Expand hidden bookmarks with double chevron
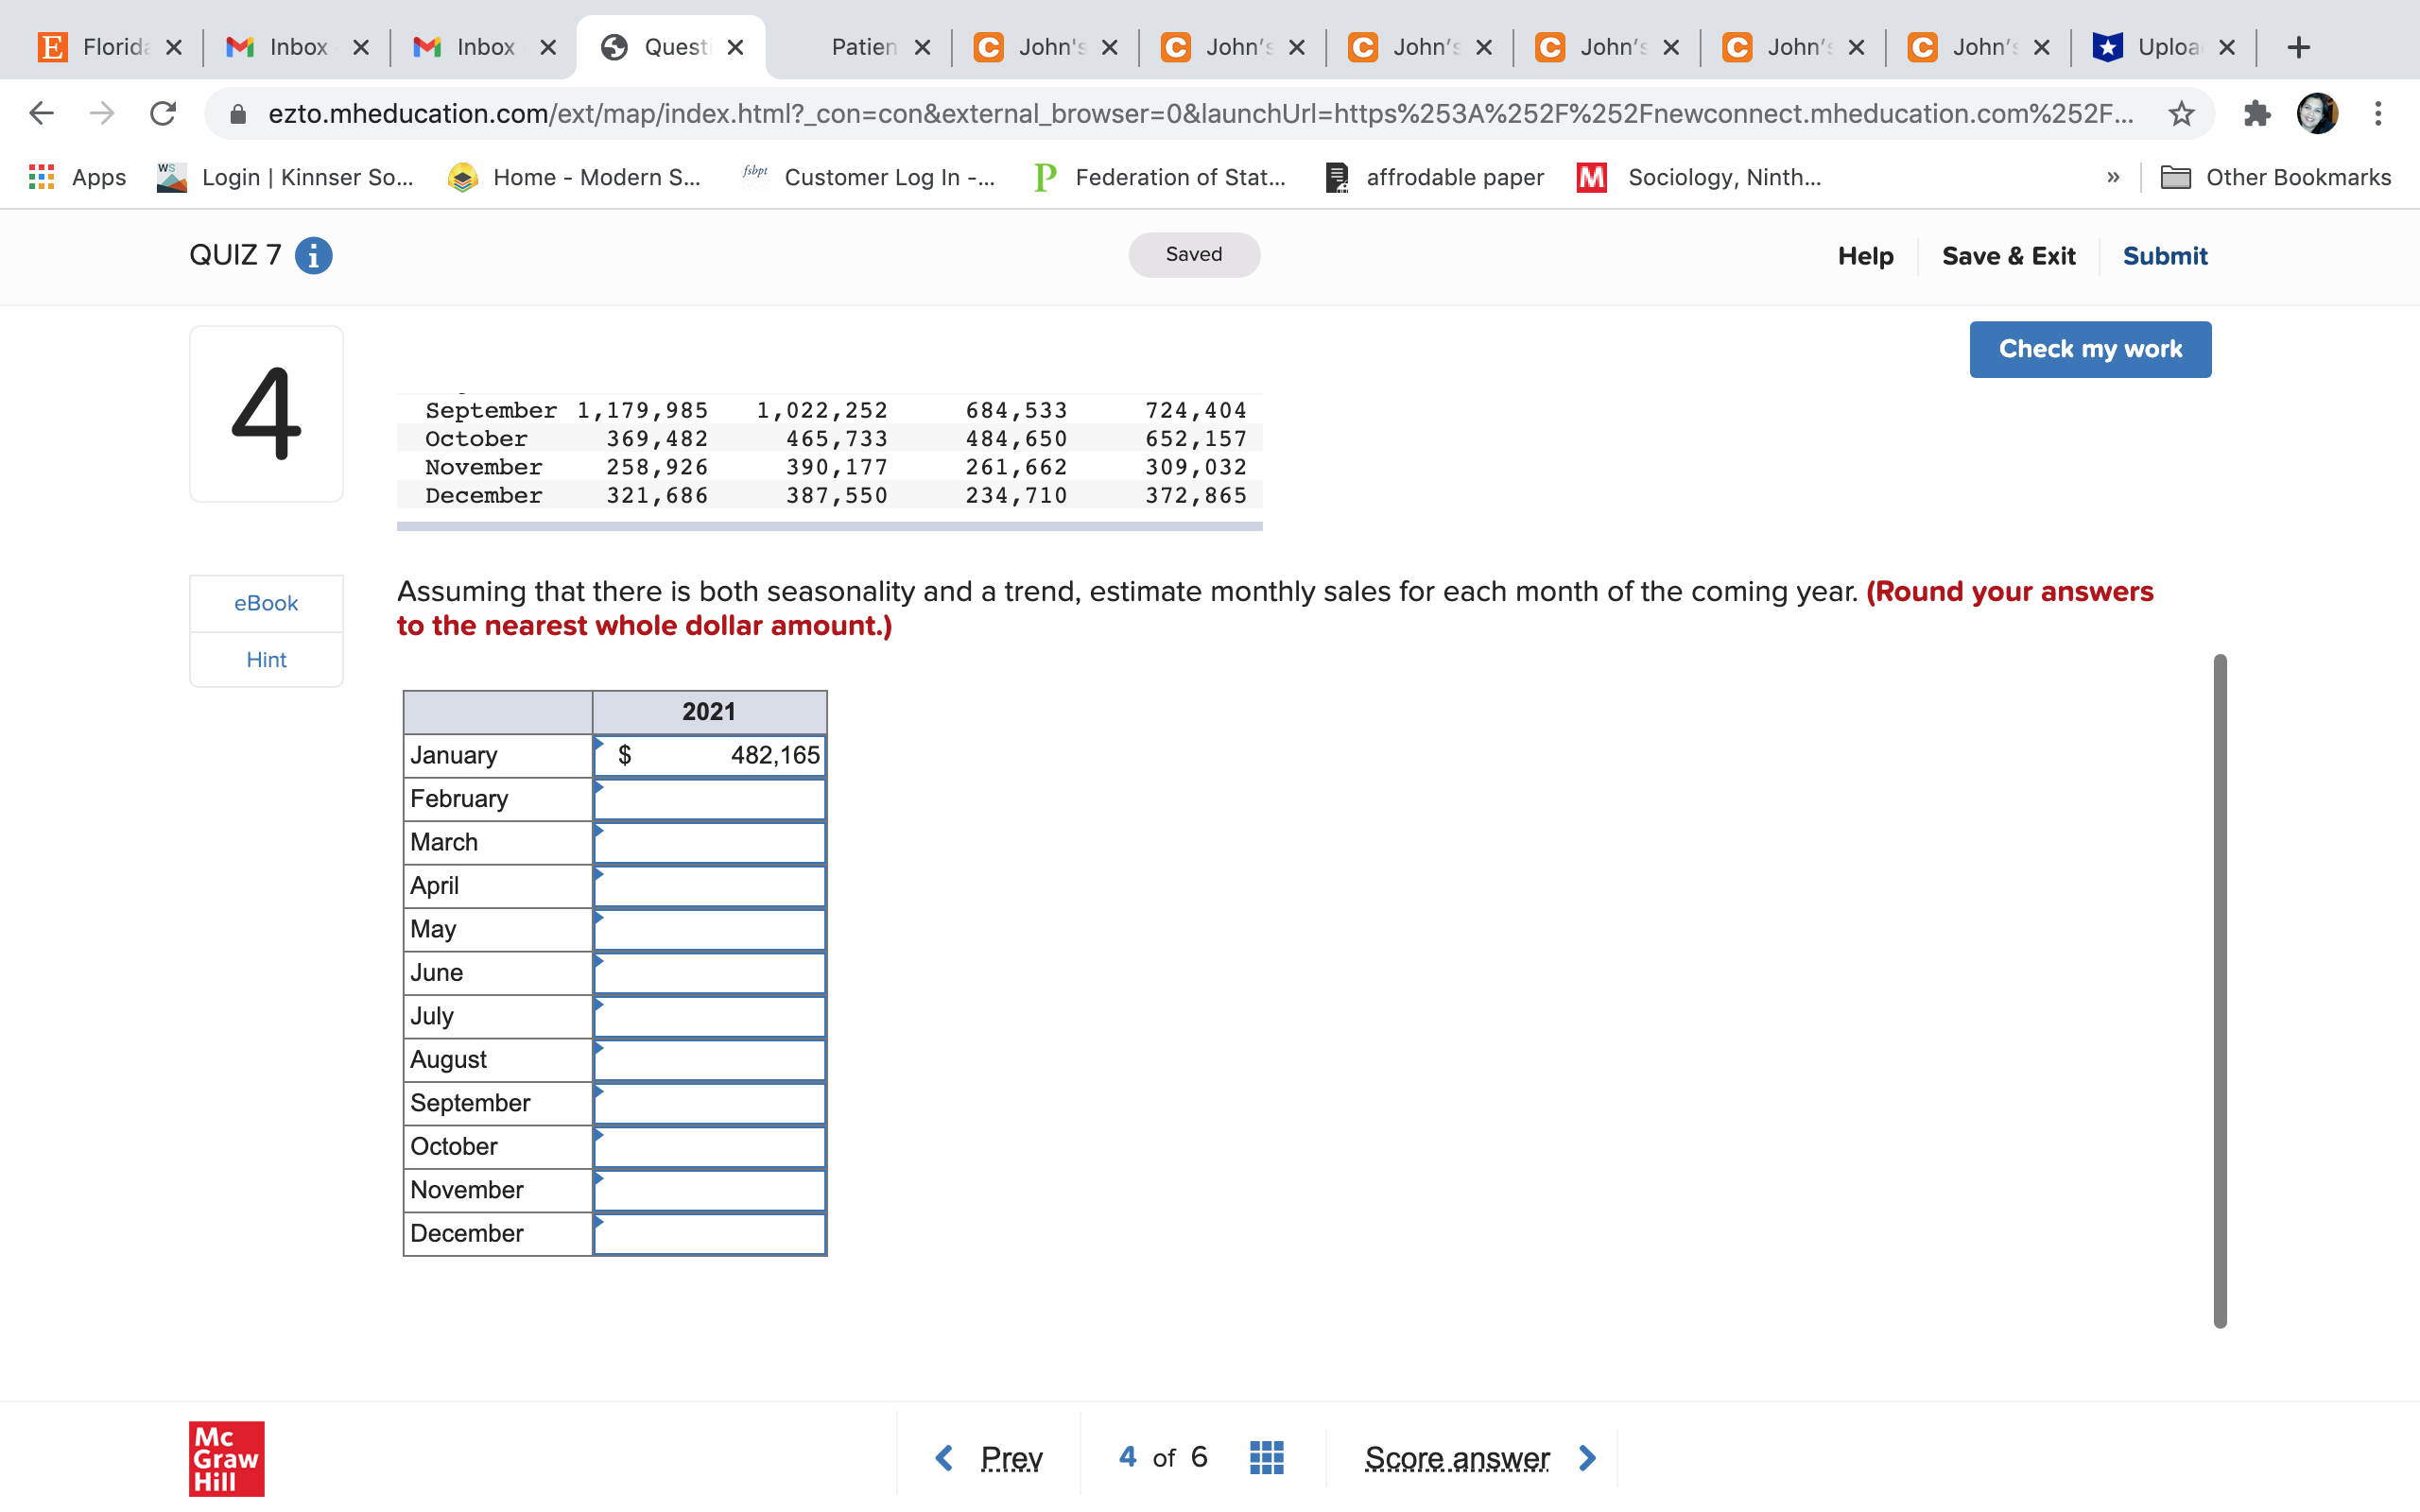This screenshot has width=2420, height=1512. click(x=2112, y=177)
